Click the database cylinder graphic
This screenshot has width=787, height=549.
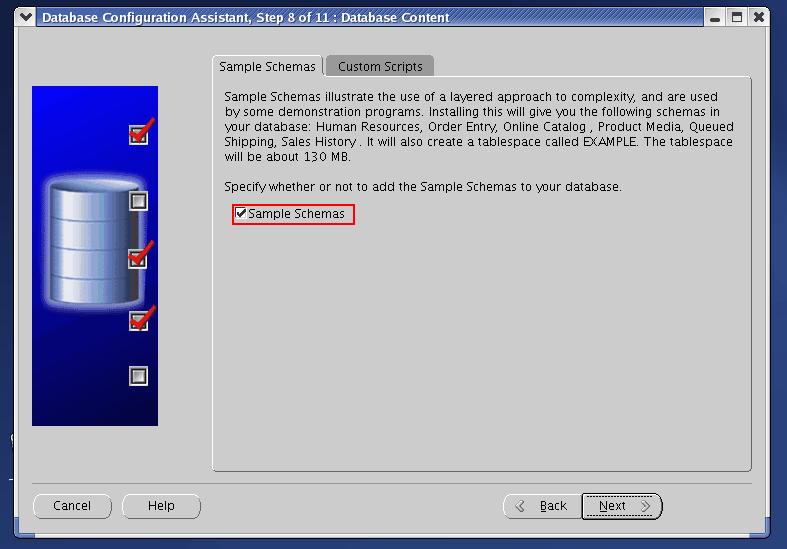click(92, 243)
